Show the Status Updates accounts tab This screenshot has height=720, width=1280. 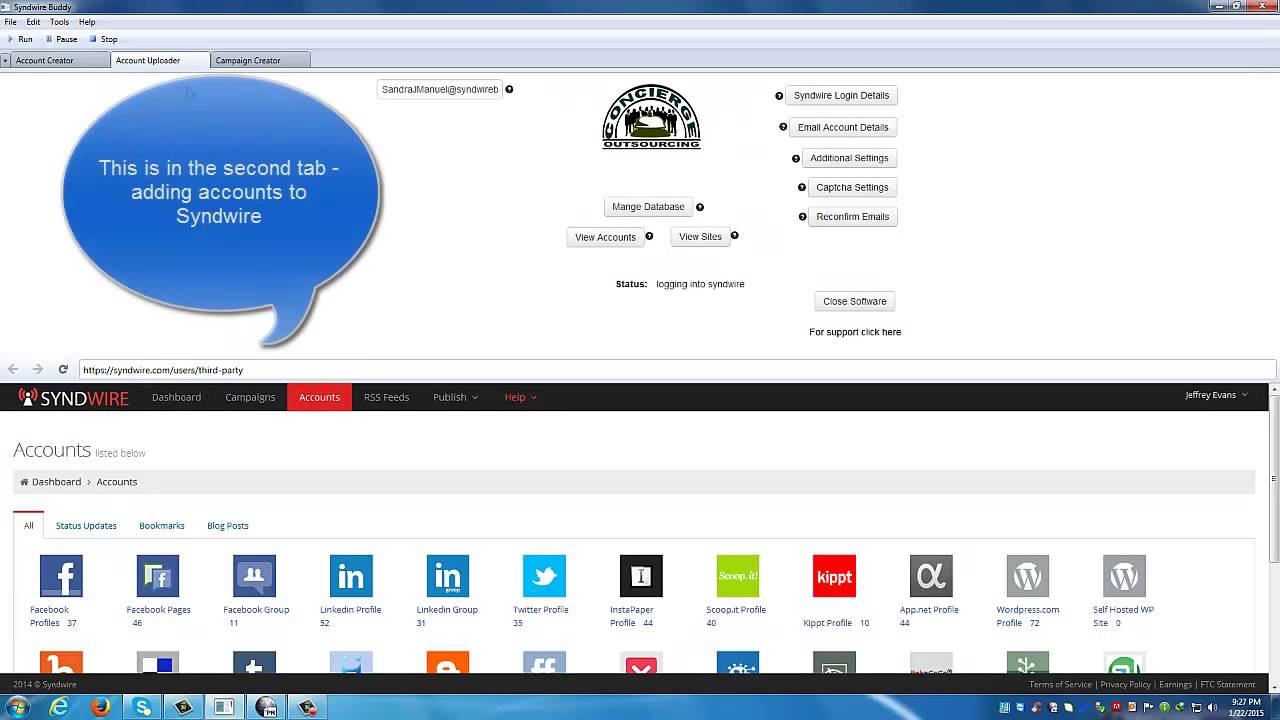pos(86,525)
